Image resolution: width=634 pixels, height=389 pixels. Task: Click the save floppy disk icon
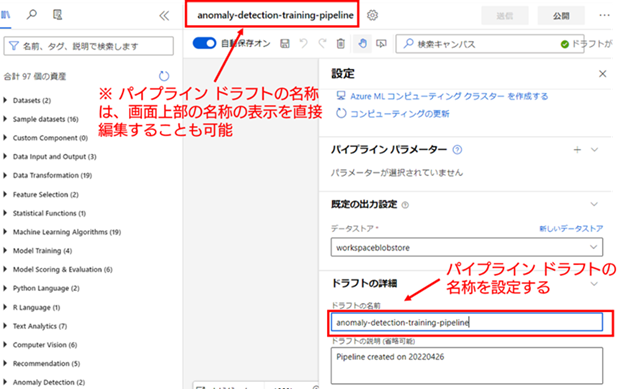[x=285, y=44]
